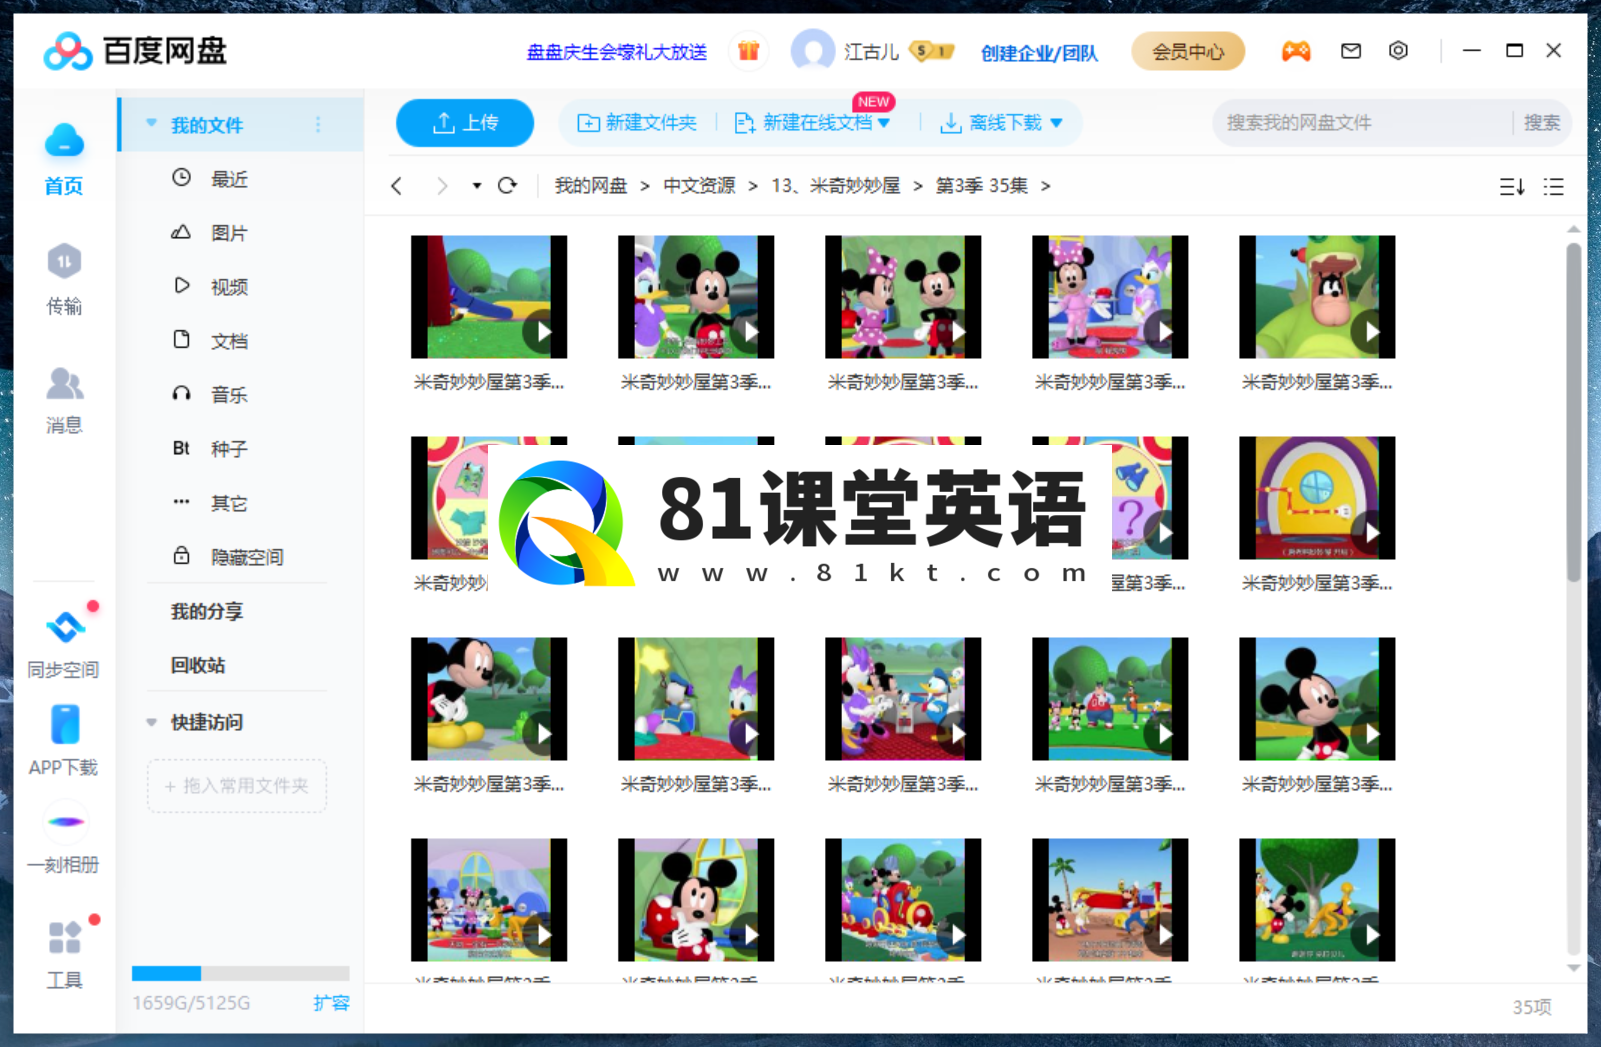Click the 拖入常用文件夹 drop box

click(x=237, y=786)
